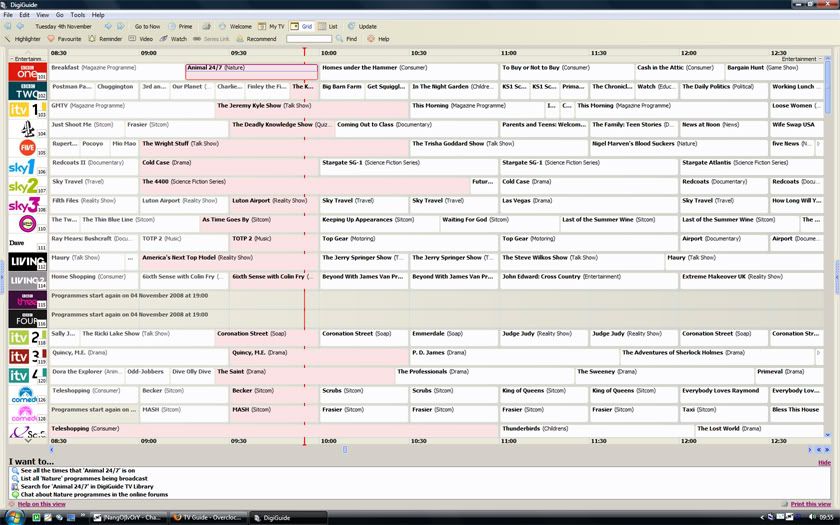Select BBC Four channel logo
This screenshot has height=525, width=840.
[x=28, y=319]
